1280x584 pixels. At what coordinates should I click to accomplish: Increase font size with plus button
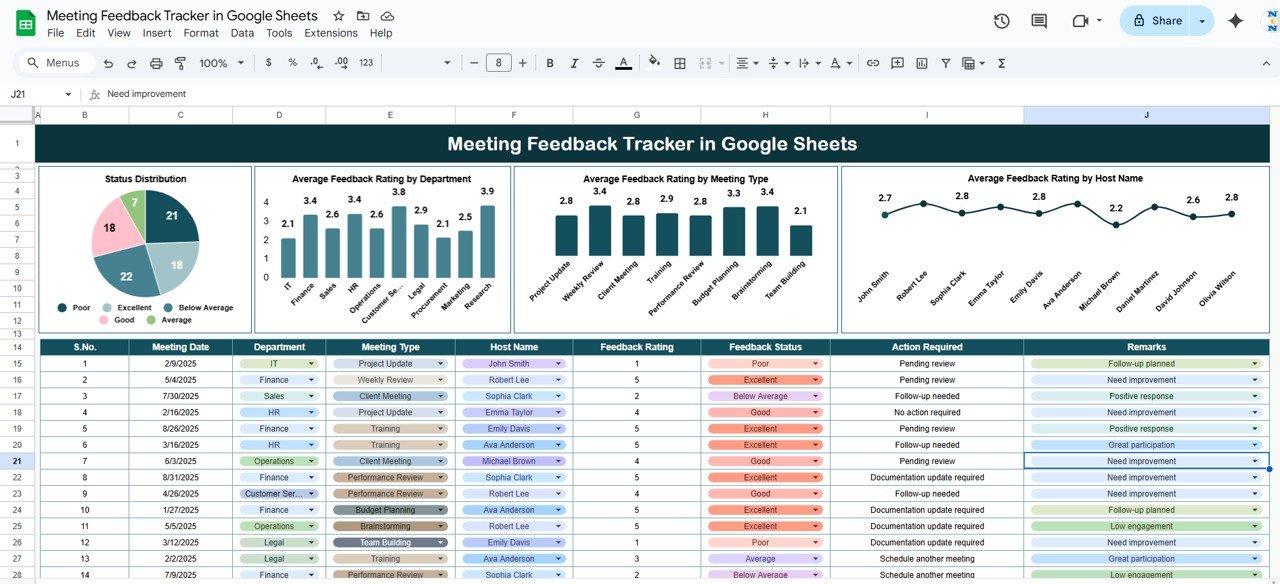click(523, 63)
